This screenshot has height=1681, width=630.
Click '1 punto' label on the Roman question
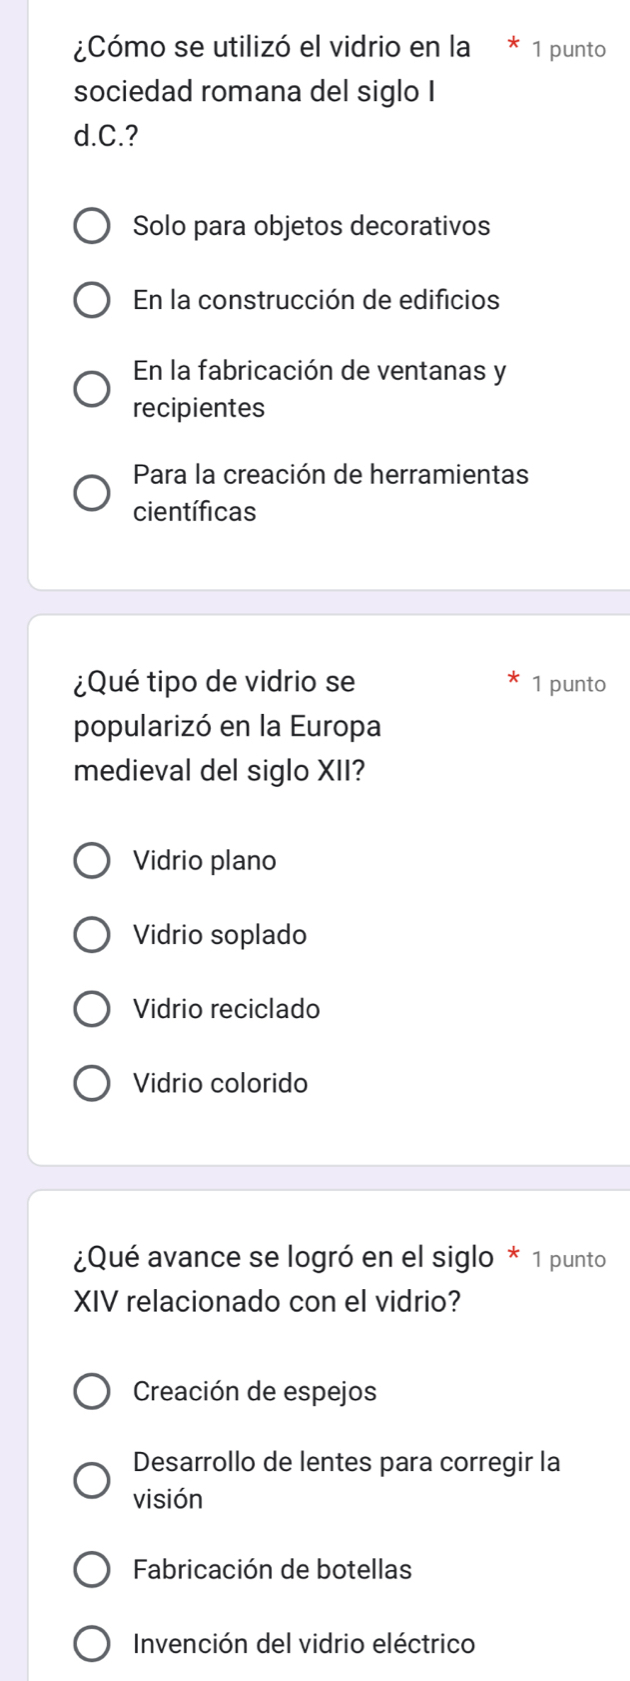pos(569,50)
